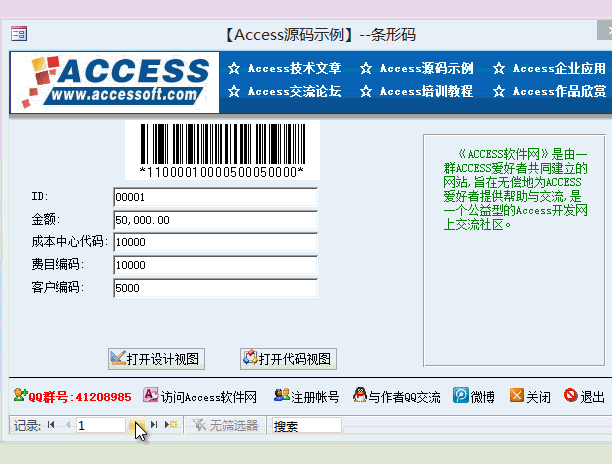Viewport: 612px width, 464px height.
Task: Click the 注册帐号 users icon
Action: [x=281, y=395]
